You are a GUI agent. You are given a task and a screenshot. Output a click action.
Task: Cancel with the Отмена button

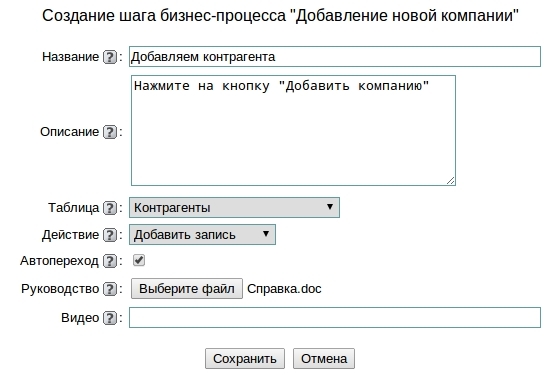click(x=324, y=359)
